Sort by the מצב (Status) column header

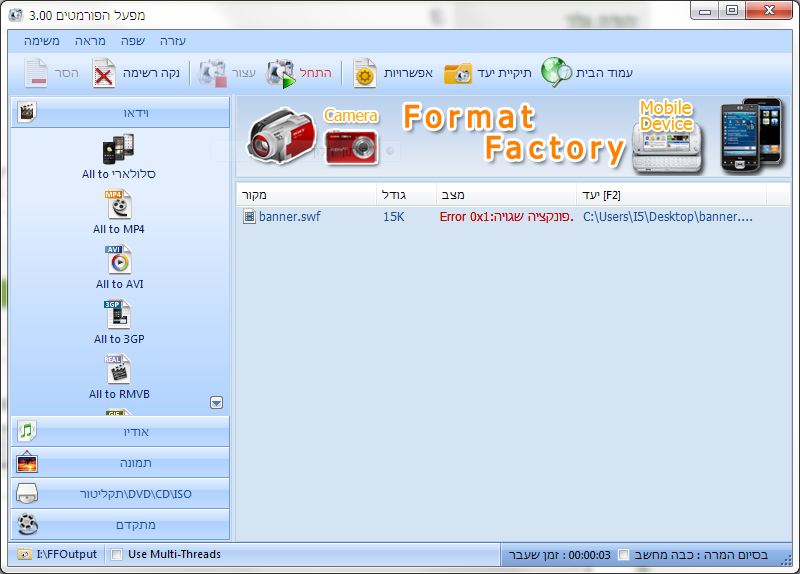507,195
